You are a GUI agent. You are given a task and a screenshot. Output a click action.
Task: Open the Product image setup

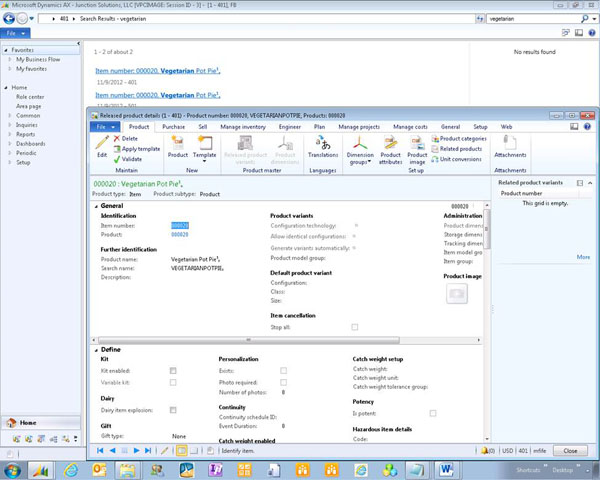(417, 150)
